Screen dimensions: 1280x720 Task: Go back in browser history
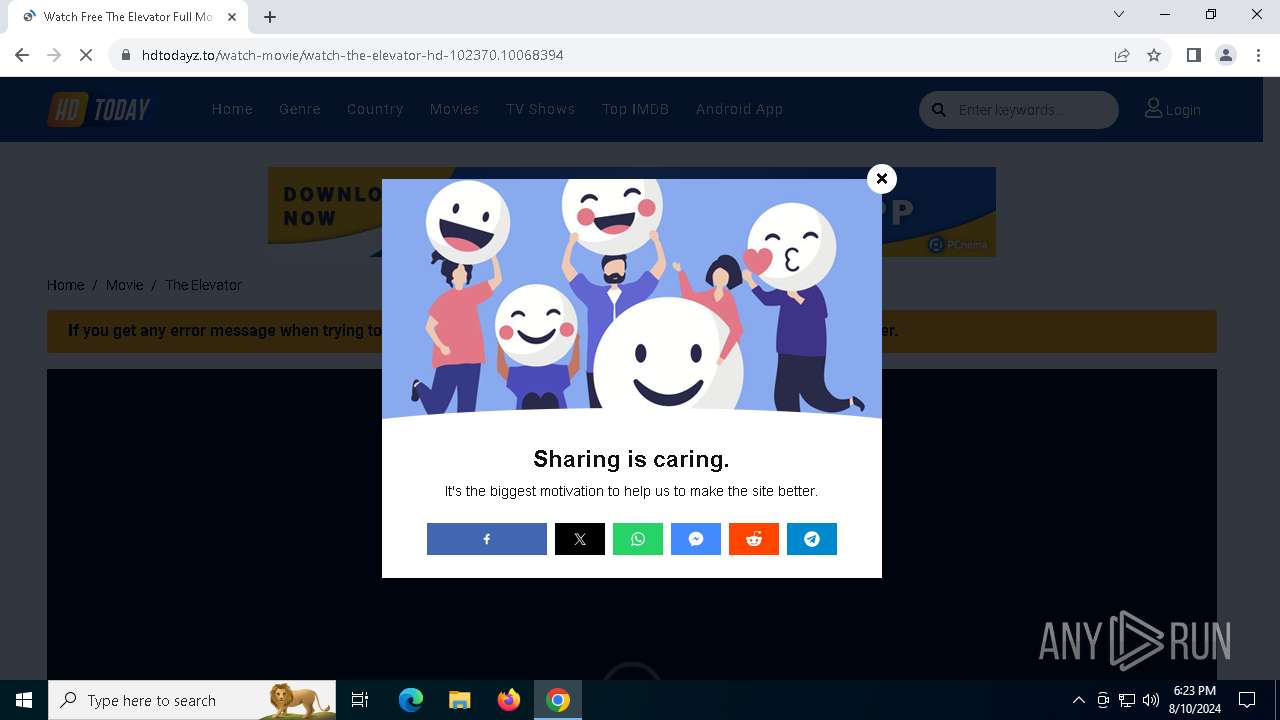22,55
